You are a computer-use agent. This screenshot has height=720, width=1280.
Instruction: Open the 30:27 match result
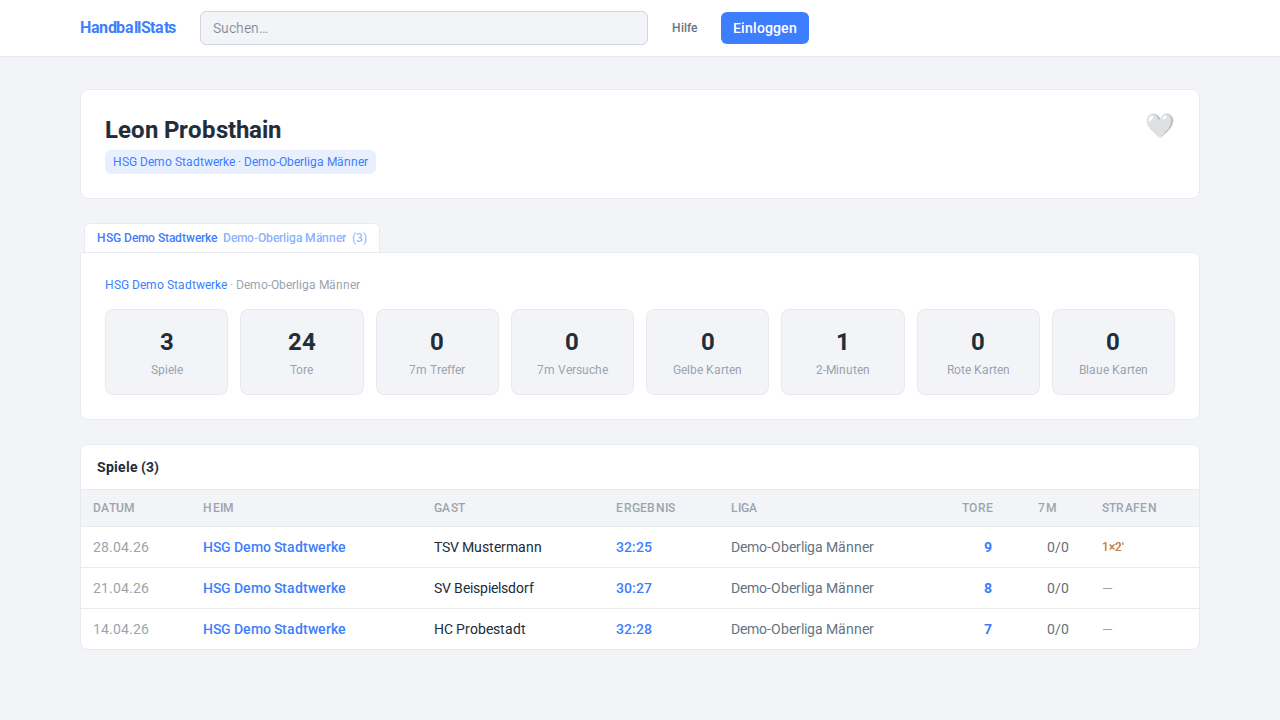[634, 588]
